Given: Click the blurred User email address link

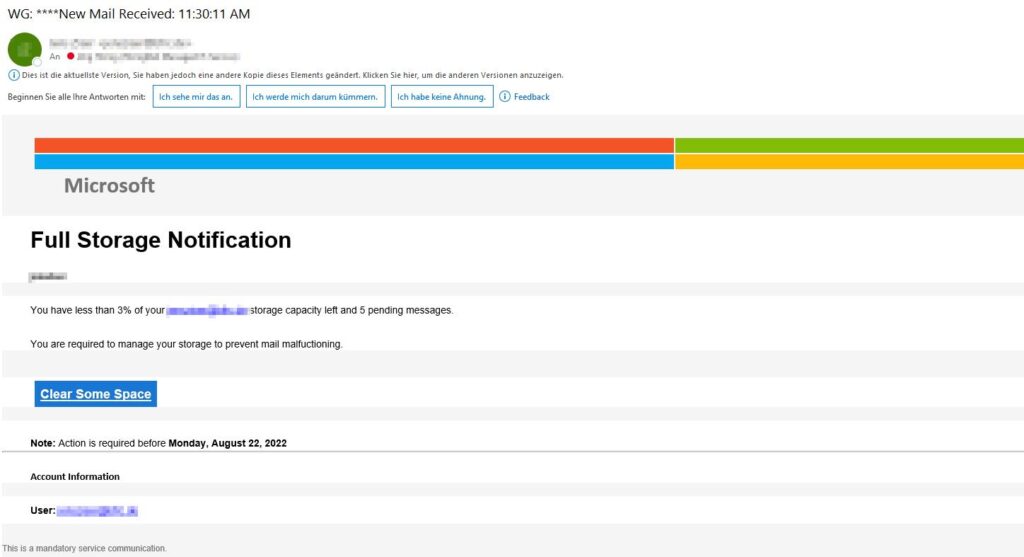Looking at the screenshot, I should click(97, 511).
